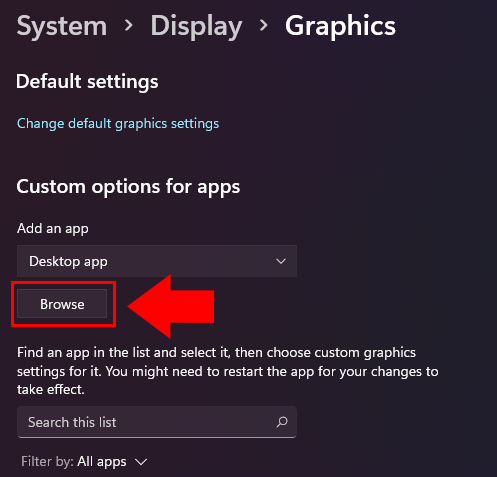Screen dimensions: 497x477
Task: Click the magnifier search icon
Action: tap(282, 422)
